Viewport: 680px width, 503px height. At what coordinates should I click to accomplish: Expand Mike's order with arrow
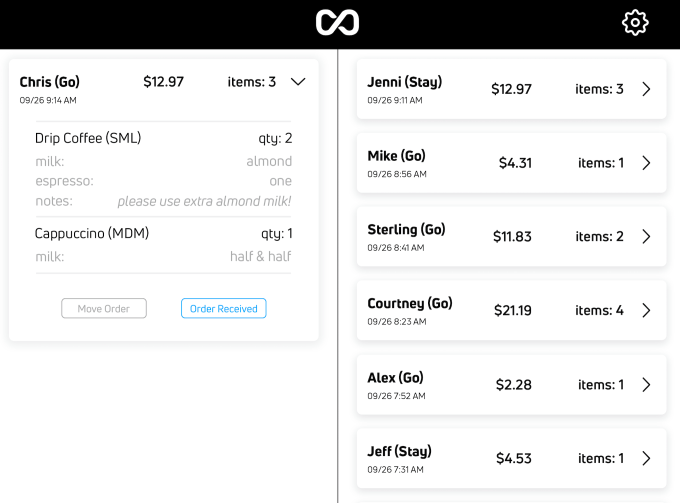click(x=646, y=163)
